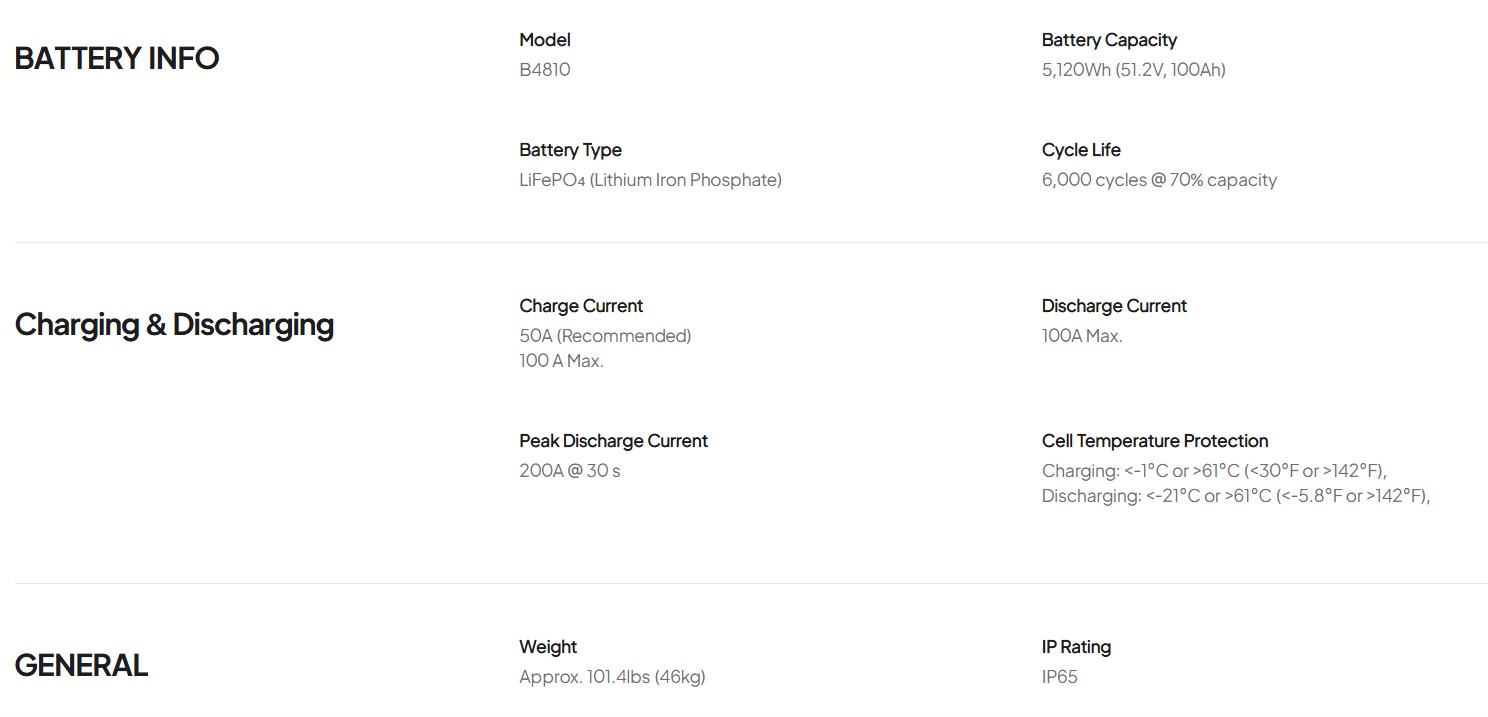Click the Charge Current label
Screen dimensions: 1488x717
click(x=580, y=306)
